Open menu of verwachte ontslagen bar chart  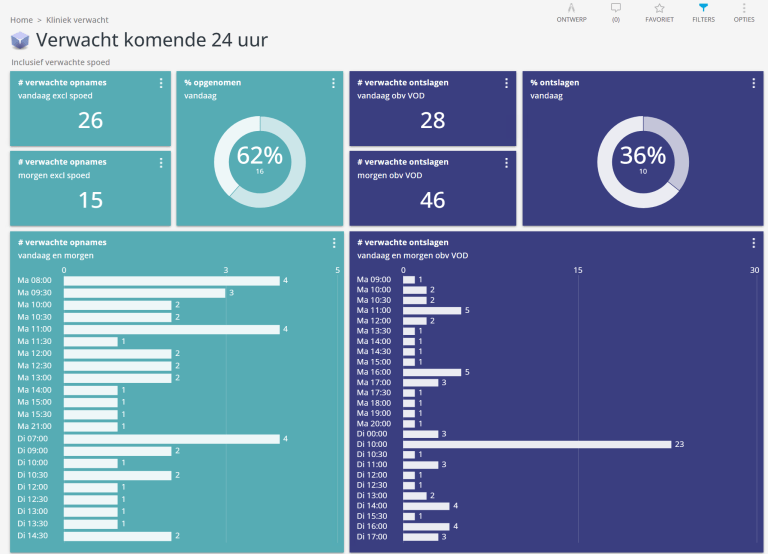tap(753, 243)
